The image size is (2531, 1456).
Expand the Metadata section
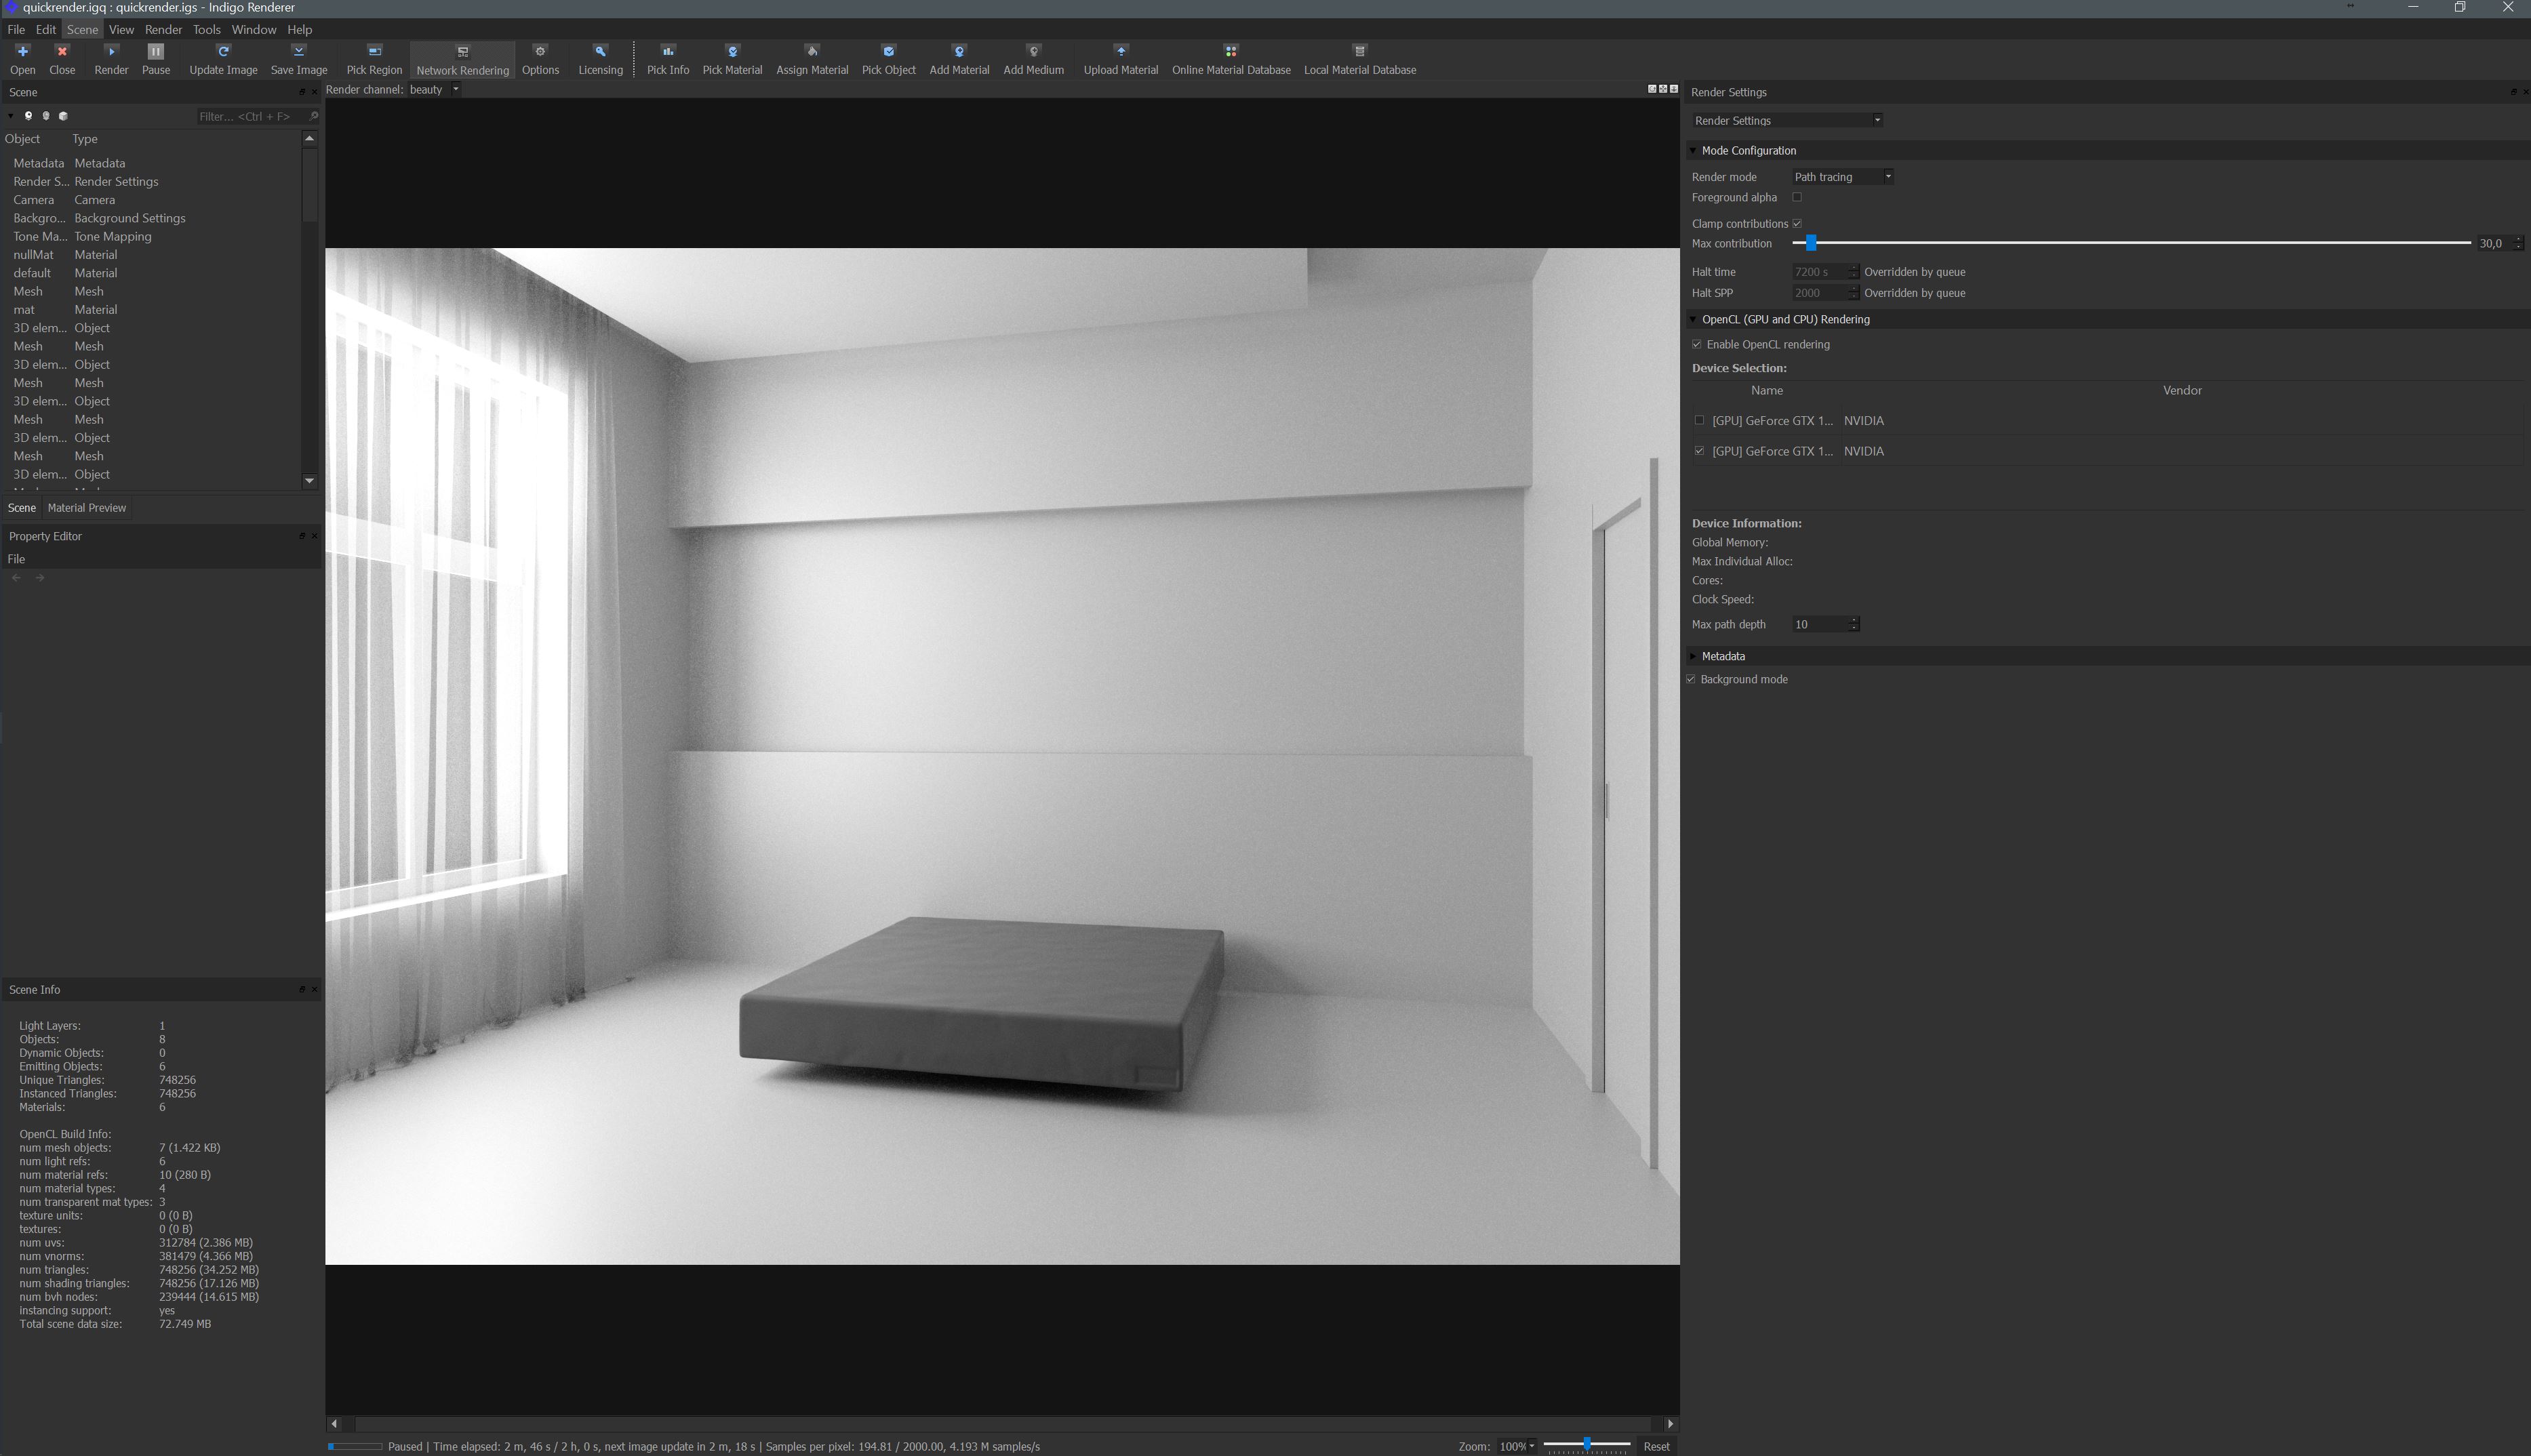1722,656
